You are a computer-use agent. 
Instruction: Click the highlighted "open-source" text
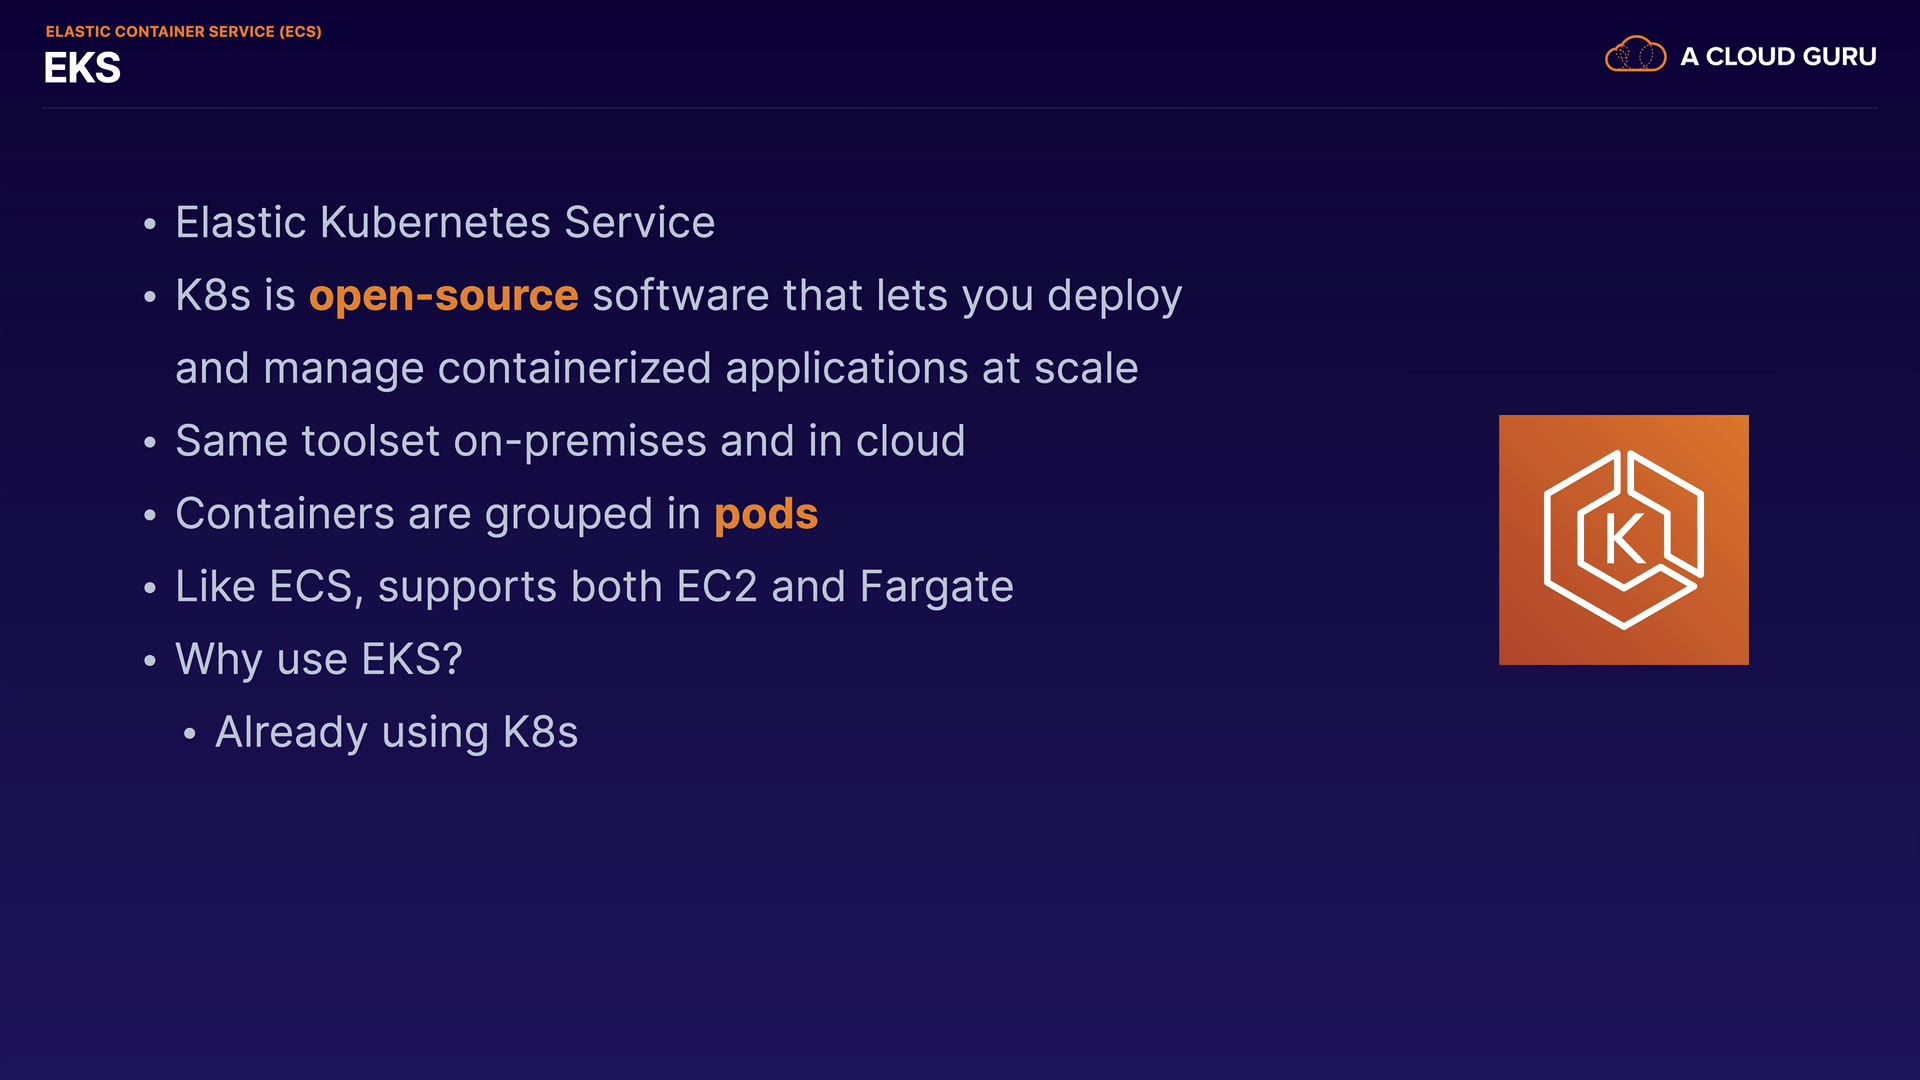coord(443,296)
